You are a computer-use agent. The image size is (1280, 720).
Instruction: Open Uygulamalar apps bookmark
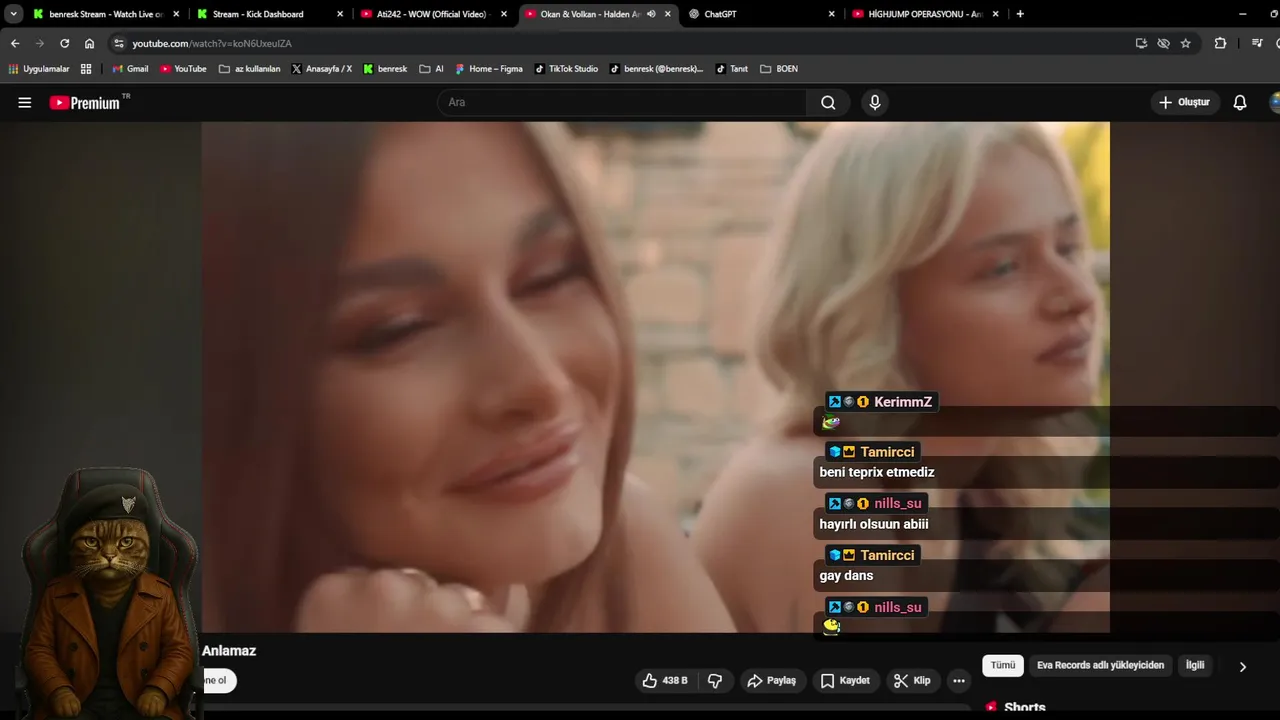(x=39, y=69)
